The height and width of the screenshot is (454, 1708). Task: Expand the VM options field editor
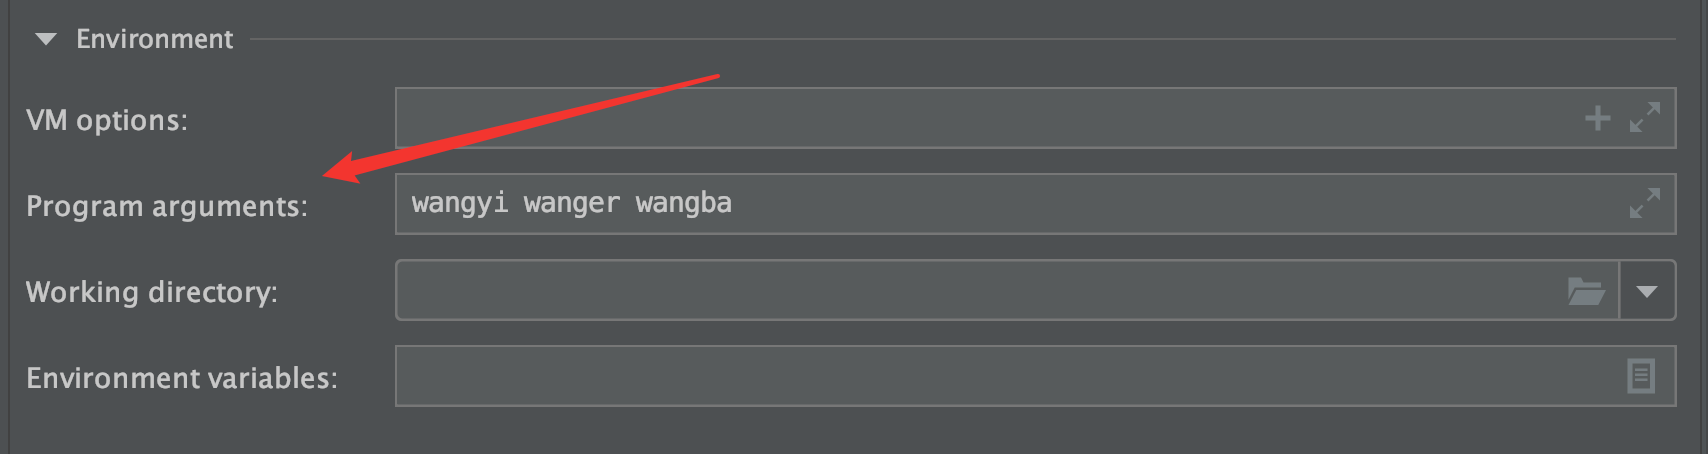pos(1644,118)
